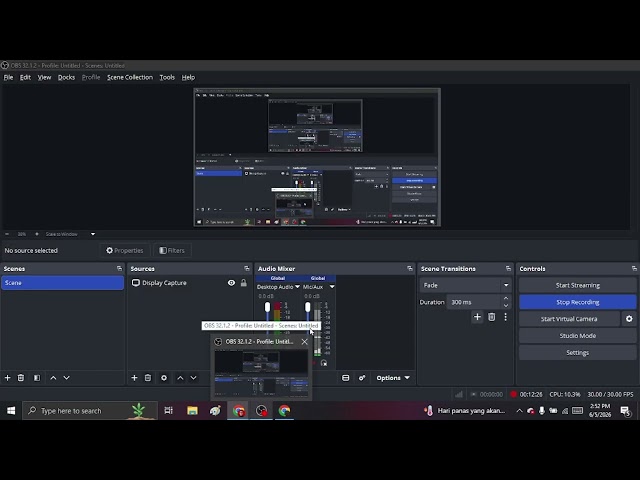
Task: Toggle microphone icon in system tray
Action: click(x=542, y=411)
